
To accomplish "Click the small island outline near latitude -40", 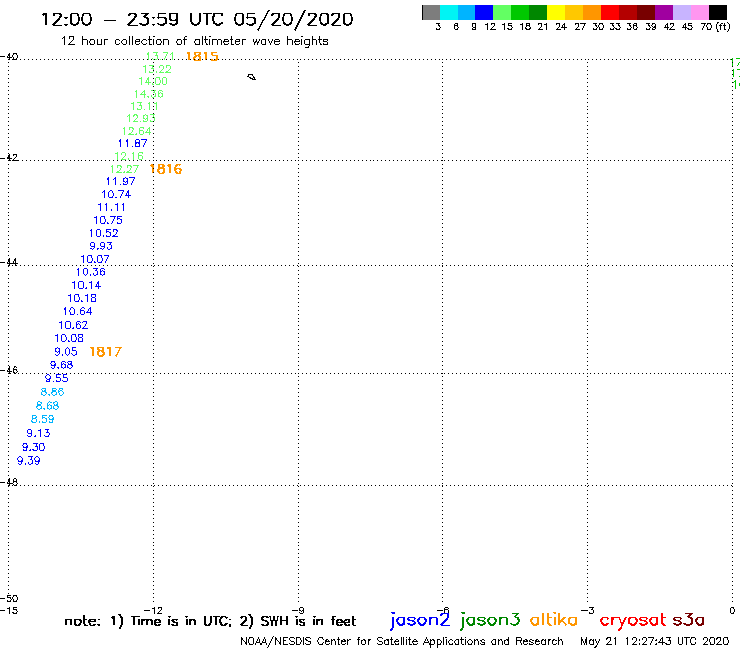I will [252, 77].
